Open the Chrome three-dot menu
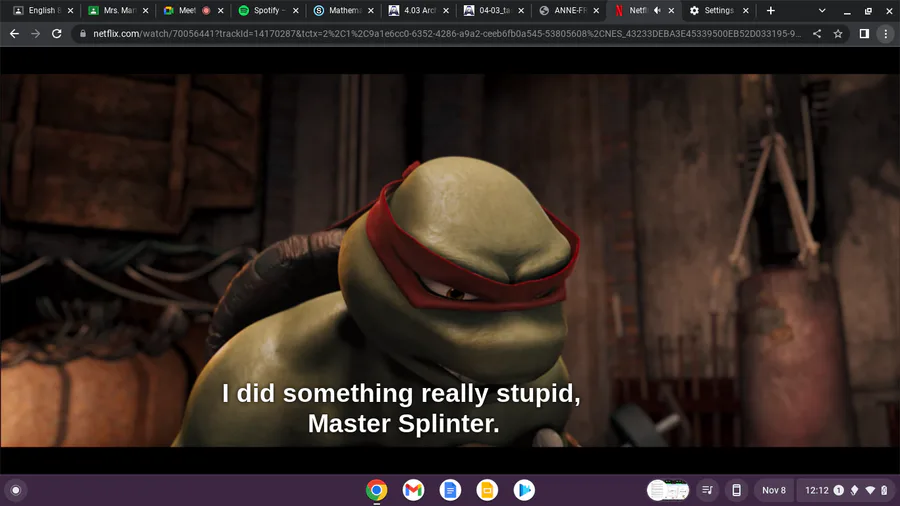The width and height of the screenshot is (900, 506). click(886, 34)
